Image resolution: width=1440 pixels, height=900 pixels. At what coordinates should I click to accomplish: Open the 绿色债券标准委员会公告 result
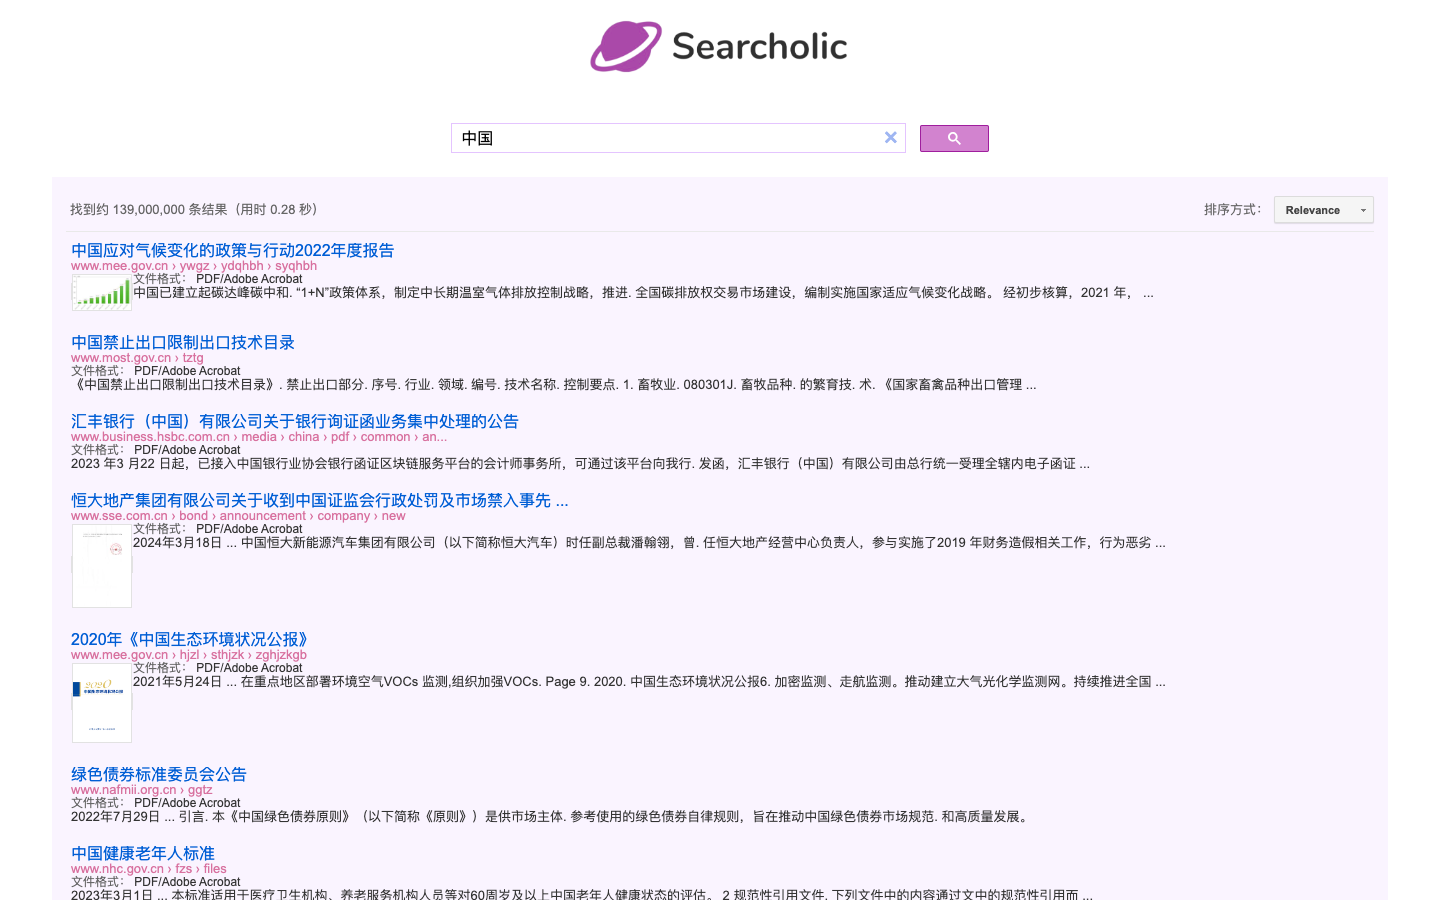point(158,773)
